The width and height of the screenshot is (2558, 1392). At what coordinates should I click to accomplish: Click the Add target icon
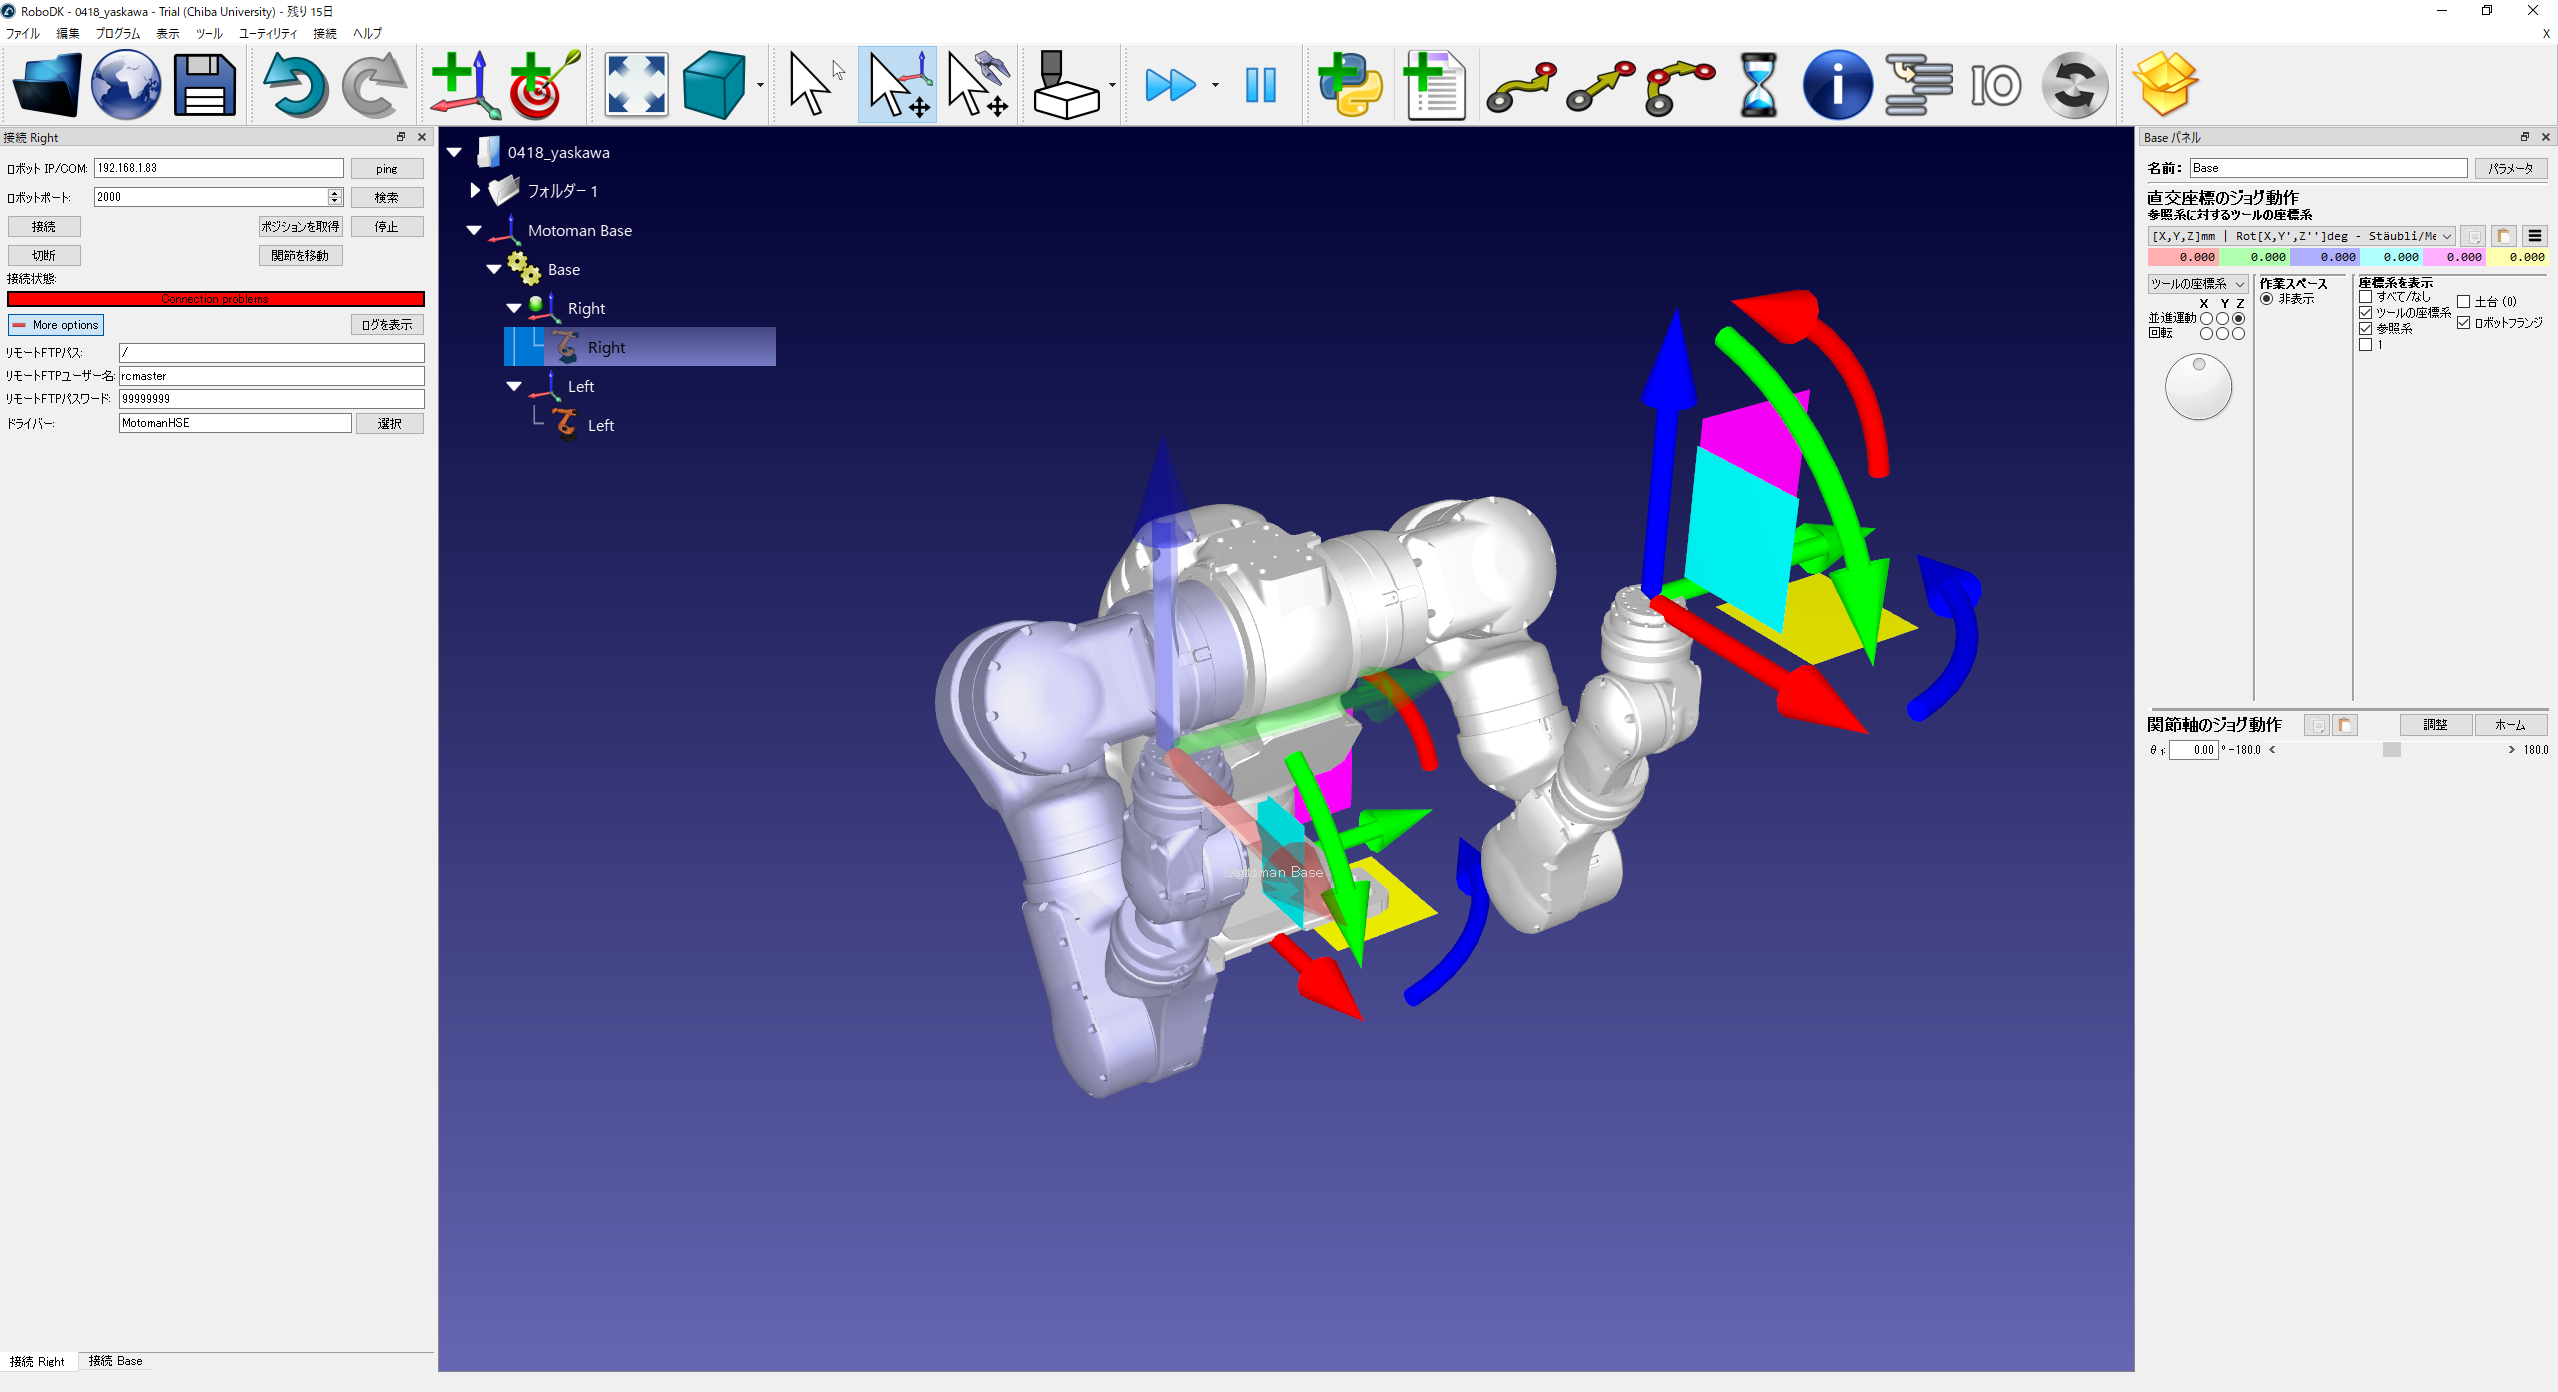click(543, 85)
